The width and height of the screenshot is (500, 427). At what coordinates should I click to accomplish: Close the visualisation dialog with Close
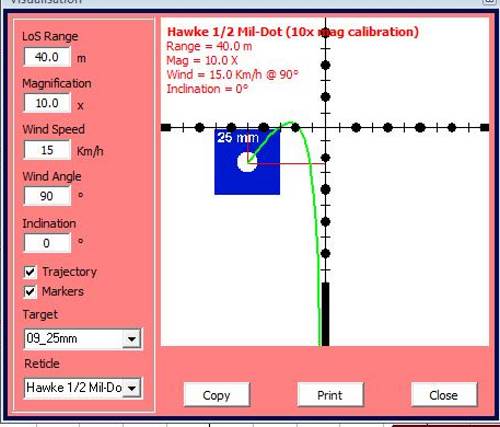[444, 395]
